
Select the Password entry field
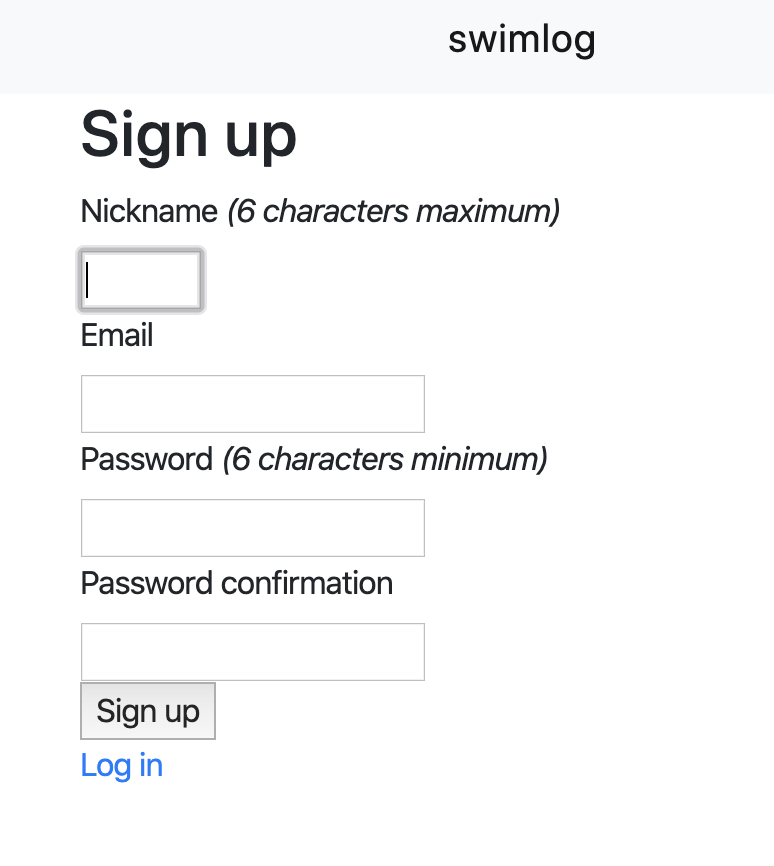tap(252, 528)
